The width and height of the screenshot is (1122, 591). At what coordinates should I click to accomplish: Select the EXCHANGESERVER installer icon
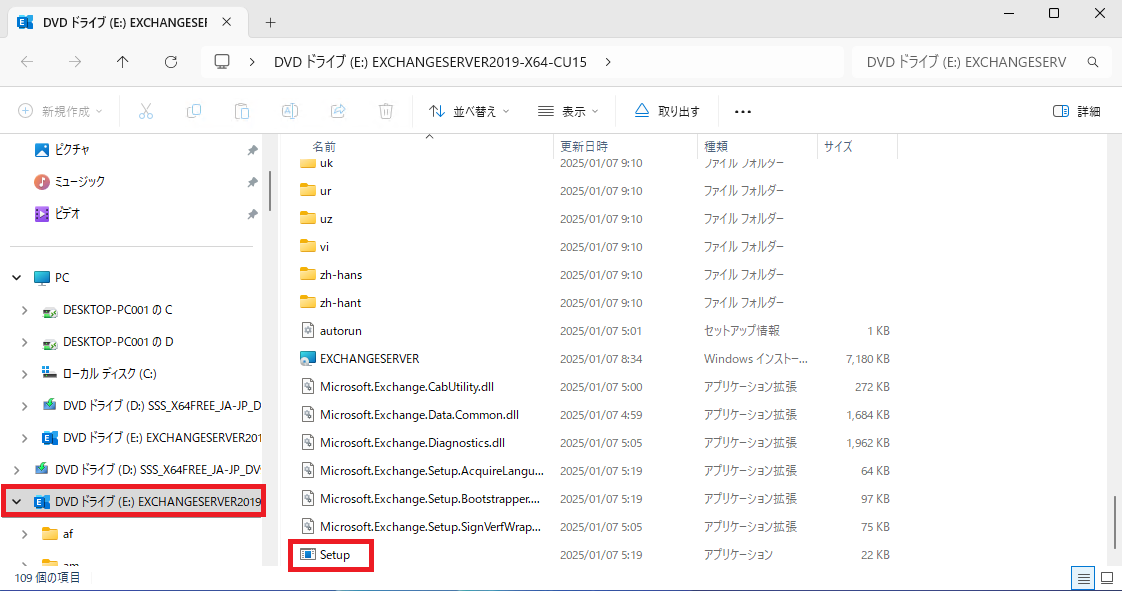point(308,358)
